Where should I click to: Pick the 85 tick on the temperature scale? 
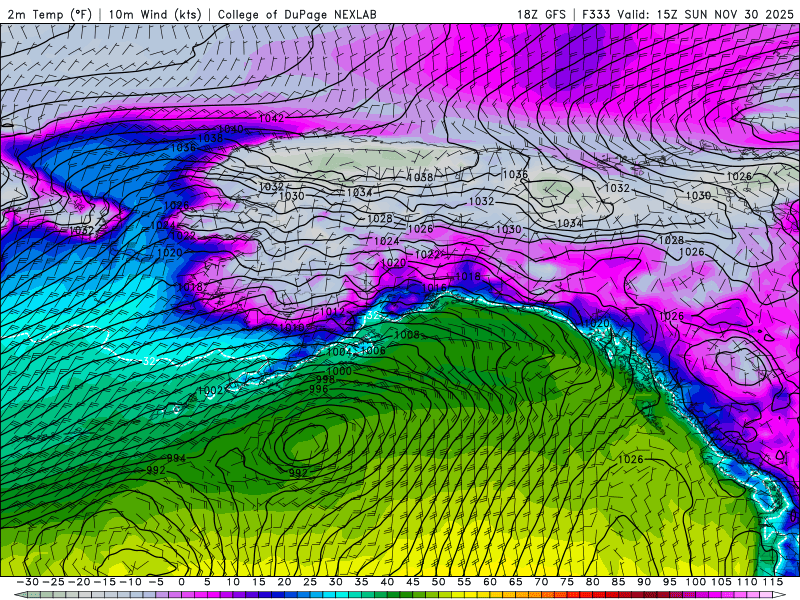618,582
